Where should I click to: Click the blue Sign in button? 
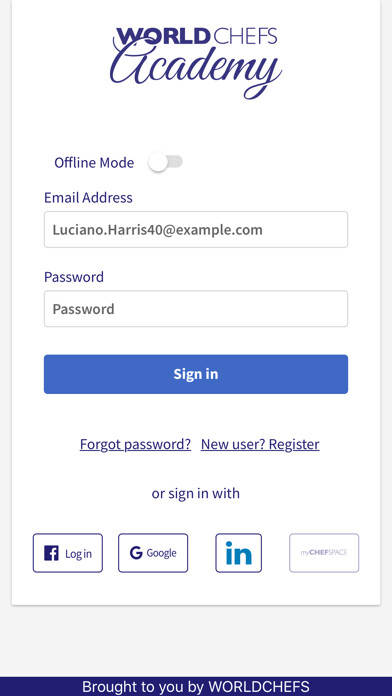click(x=196, y=374)
